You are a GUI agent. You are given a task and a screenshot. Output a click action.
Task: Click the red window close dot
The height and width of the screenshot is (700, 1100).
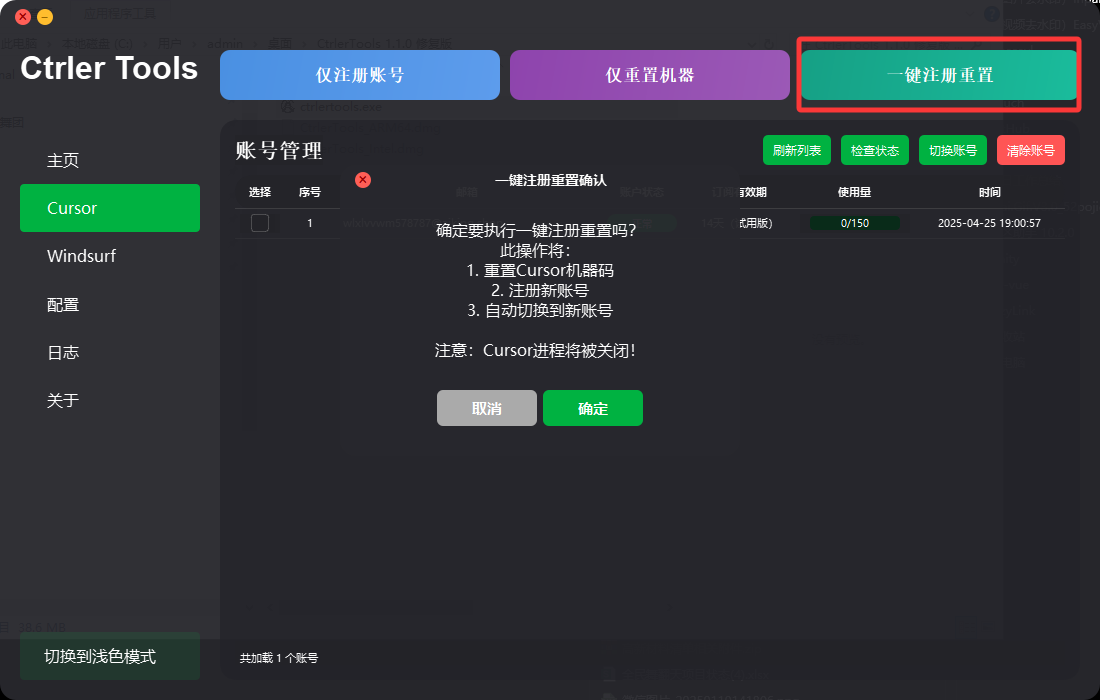pyautogui.click(x=23, y=16)
